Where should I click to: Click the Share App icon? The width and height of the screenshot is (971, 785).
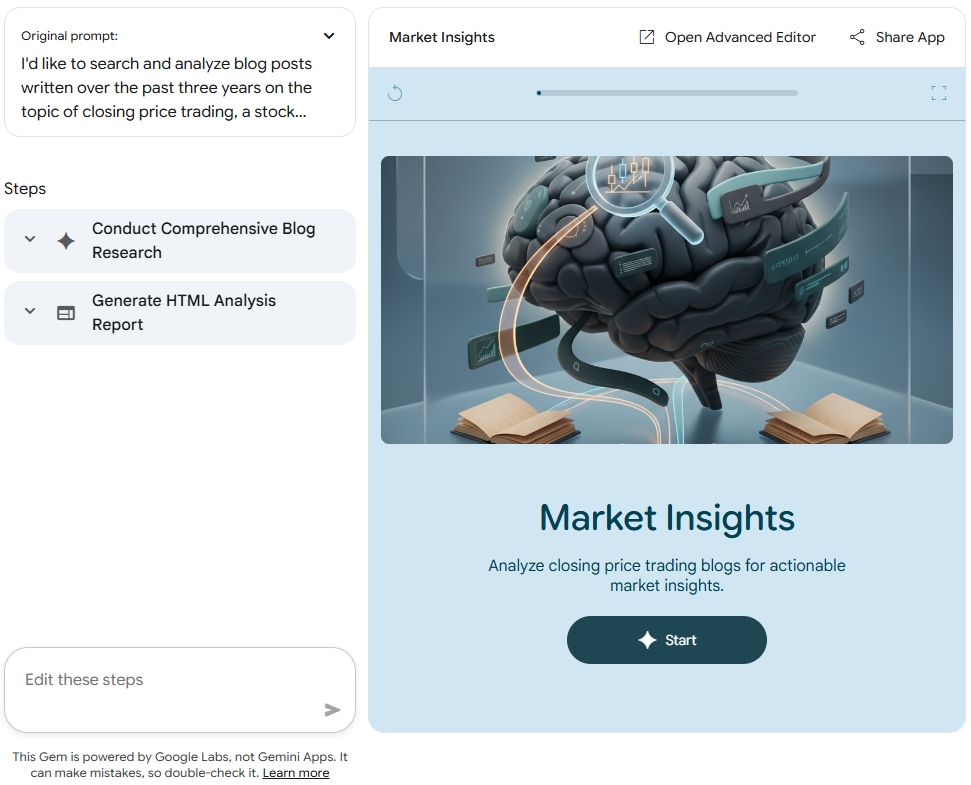click(x=857, y=37)
